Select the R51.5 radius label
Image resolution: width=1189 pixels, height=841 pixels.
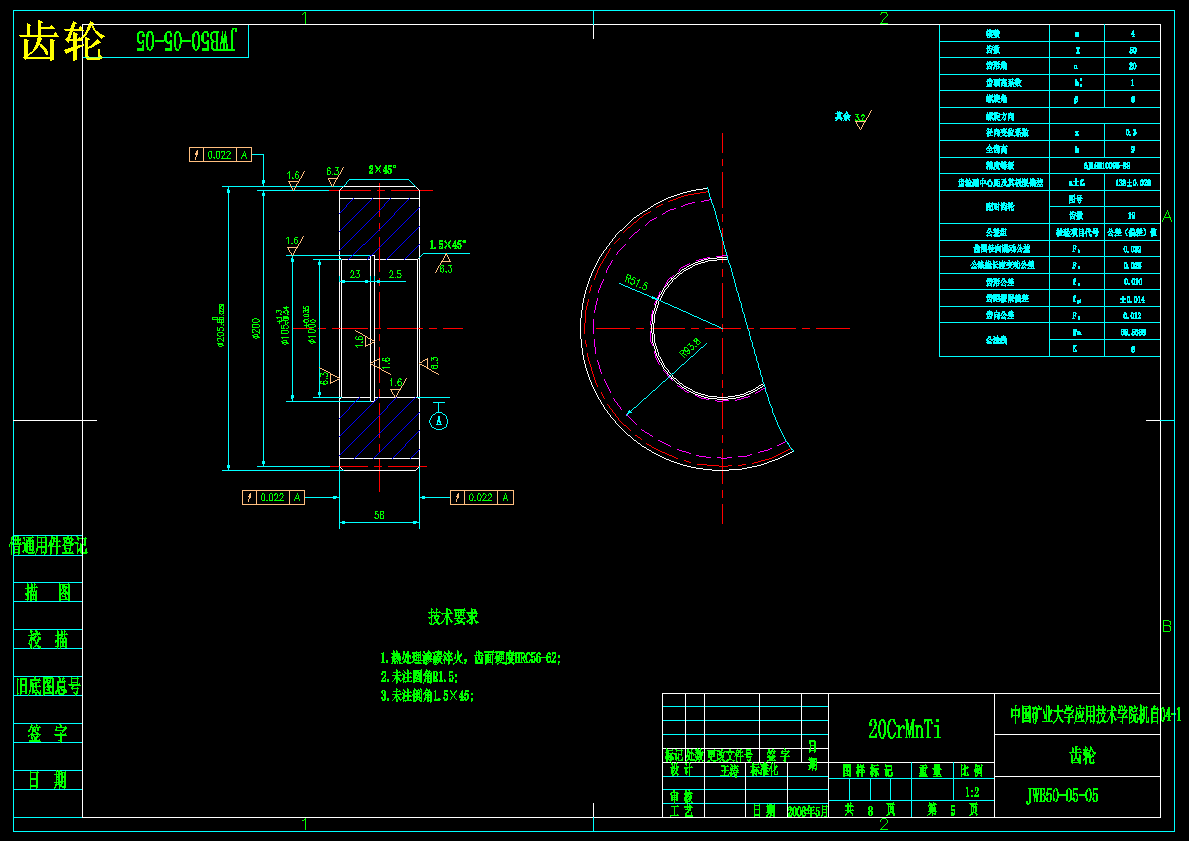click(x=636, y=284)
